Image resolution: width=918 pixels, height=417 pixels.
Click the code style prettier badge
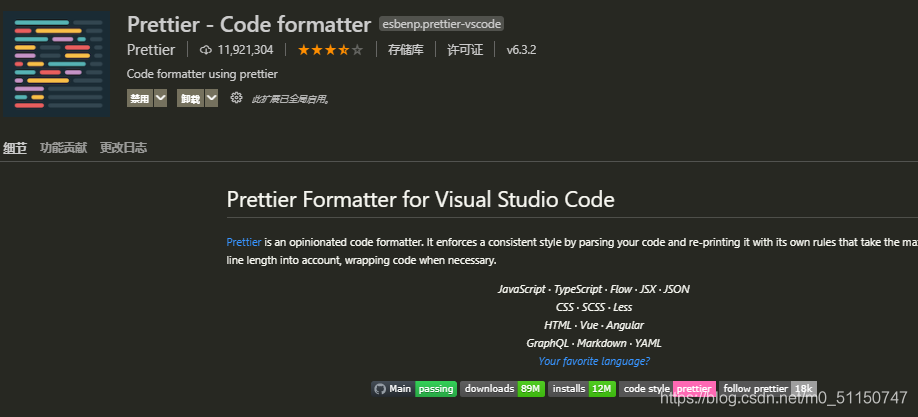pyautogui.click(x=667, y=389)
